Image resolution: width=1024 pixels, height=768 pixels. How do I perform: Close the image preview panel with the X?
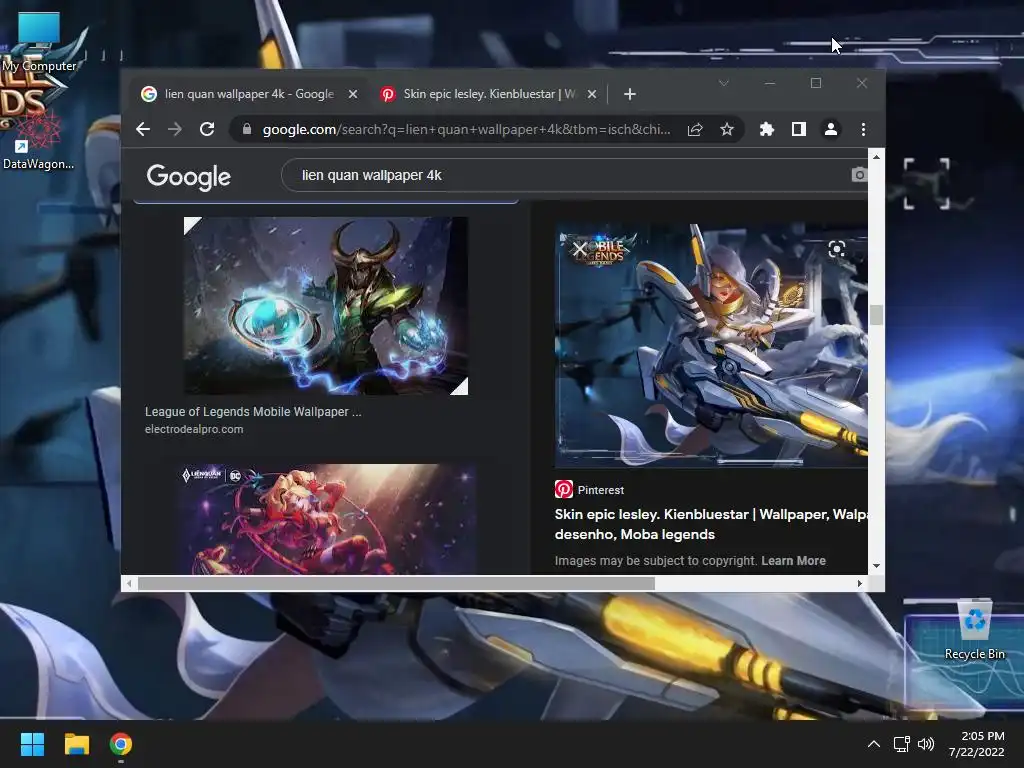coord(579,249)
